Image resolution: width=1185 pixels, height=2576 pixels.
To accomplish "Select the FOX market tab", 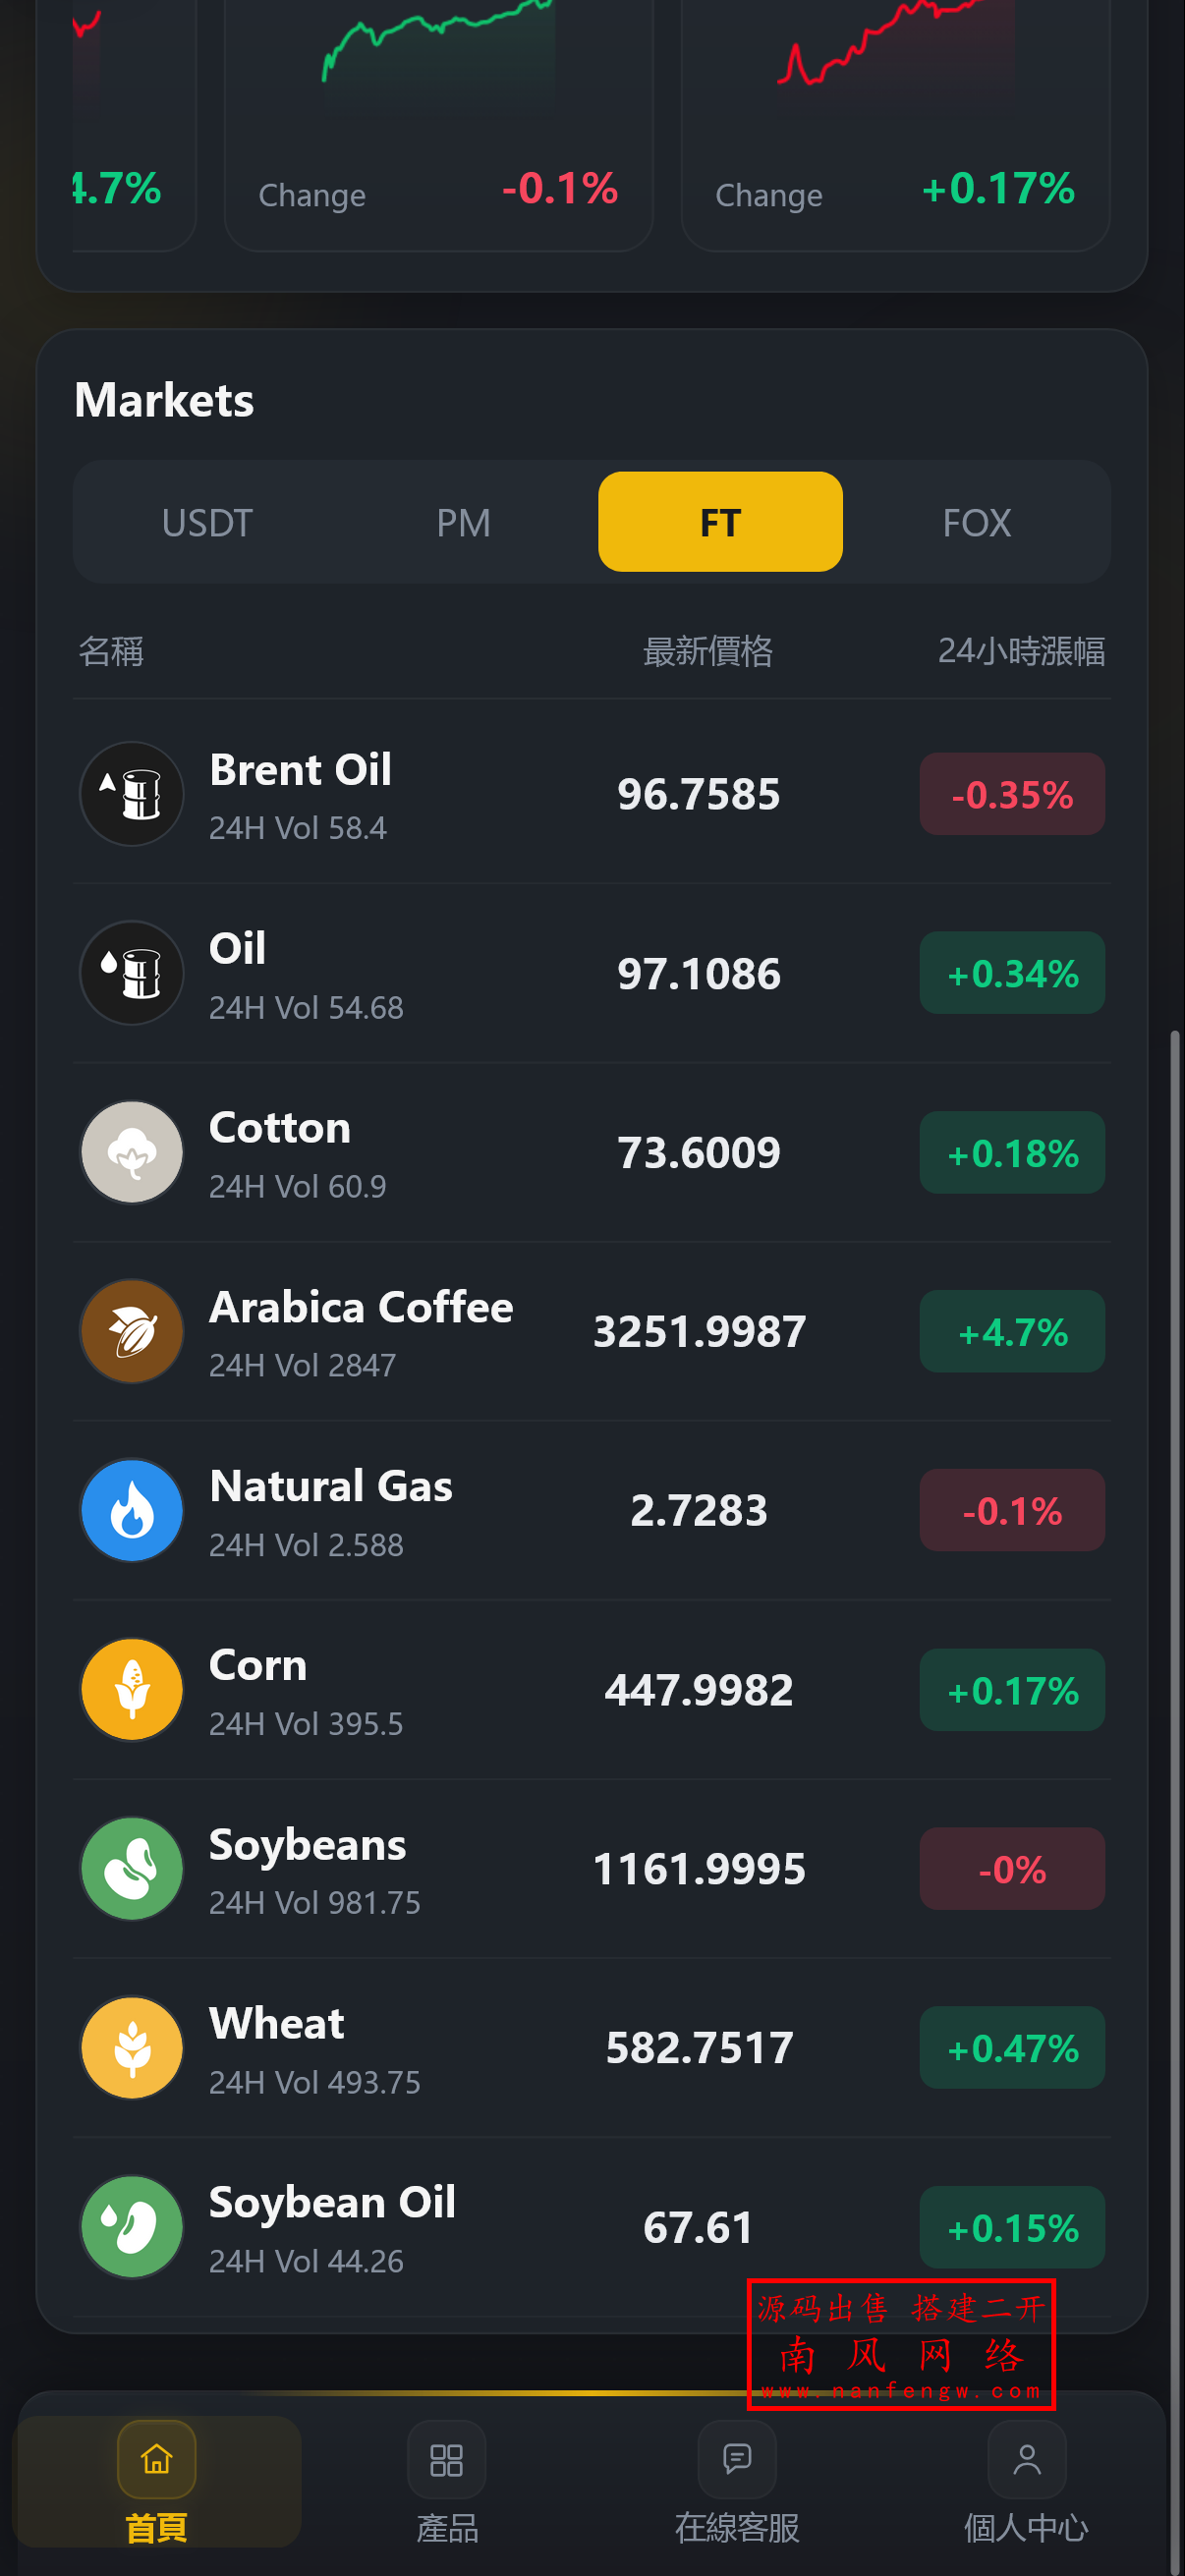I will click(x=976, y=522).
